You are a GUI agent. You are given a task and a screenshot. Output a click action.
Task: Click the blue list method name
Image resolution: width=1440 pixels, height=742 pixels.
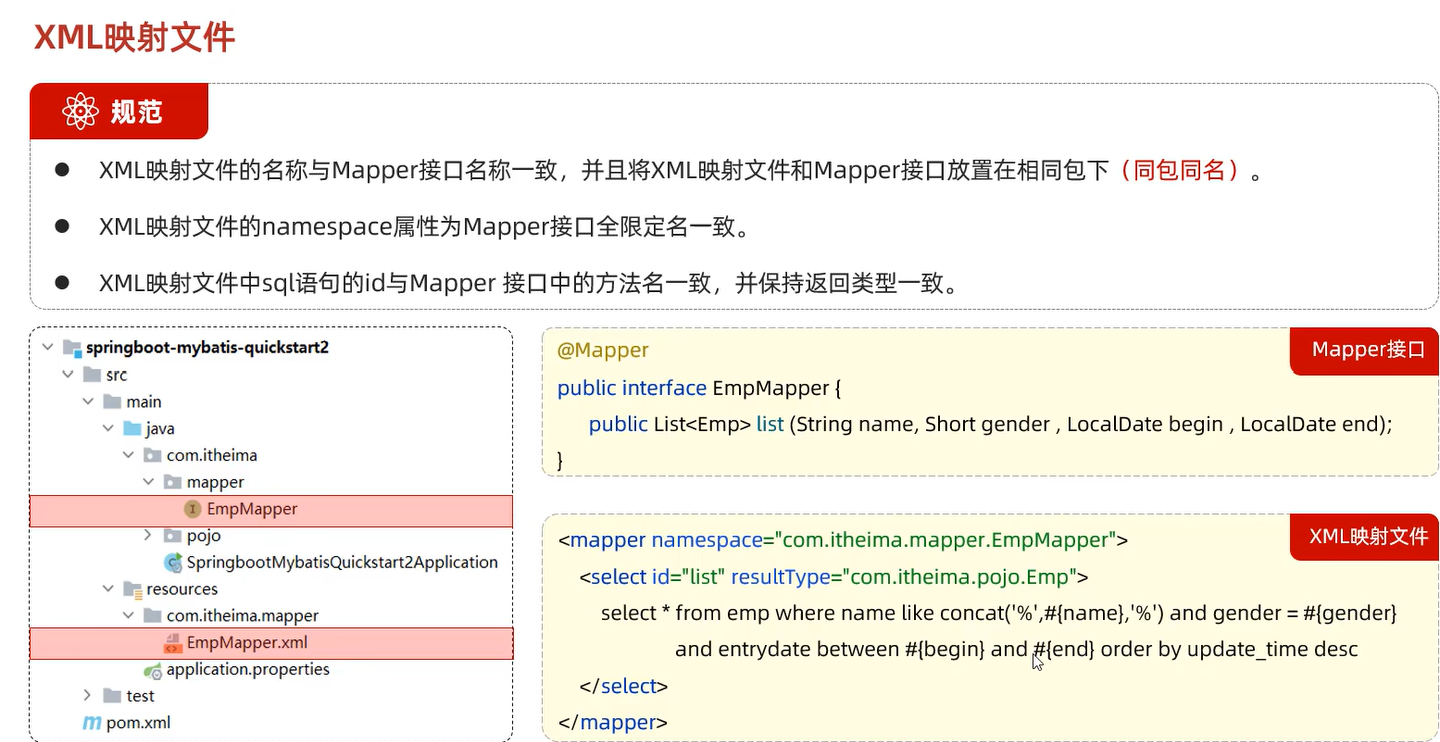click(x=769, y=424)
